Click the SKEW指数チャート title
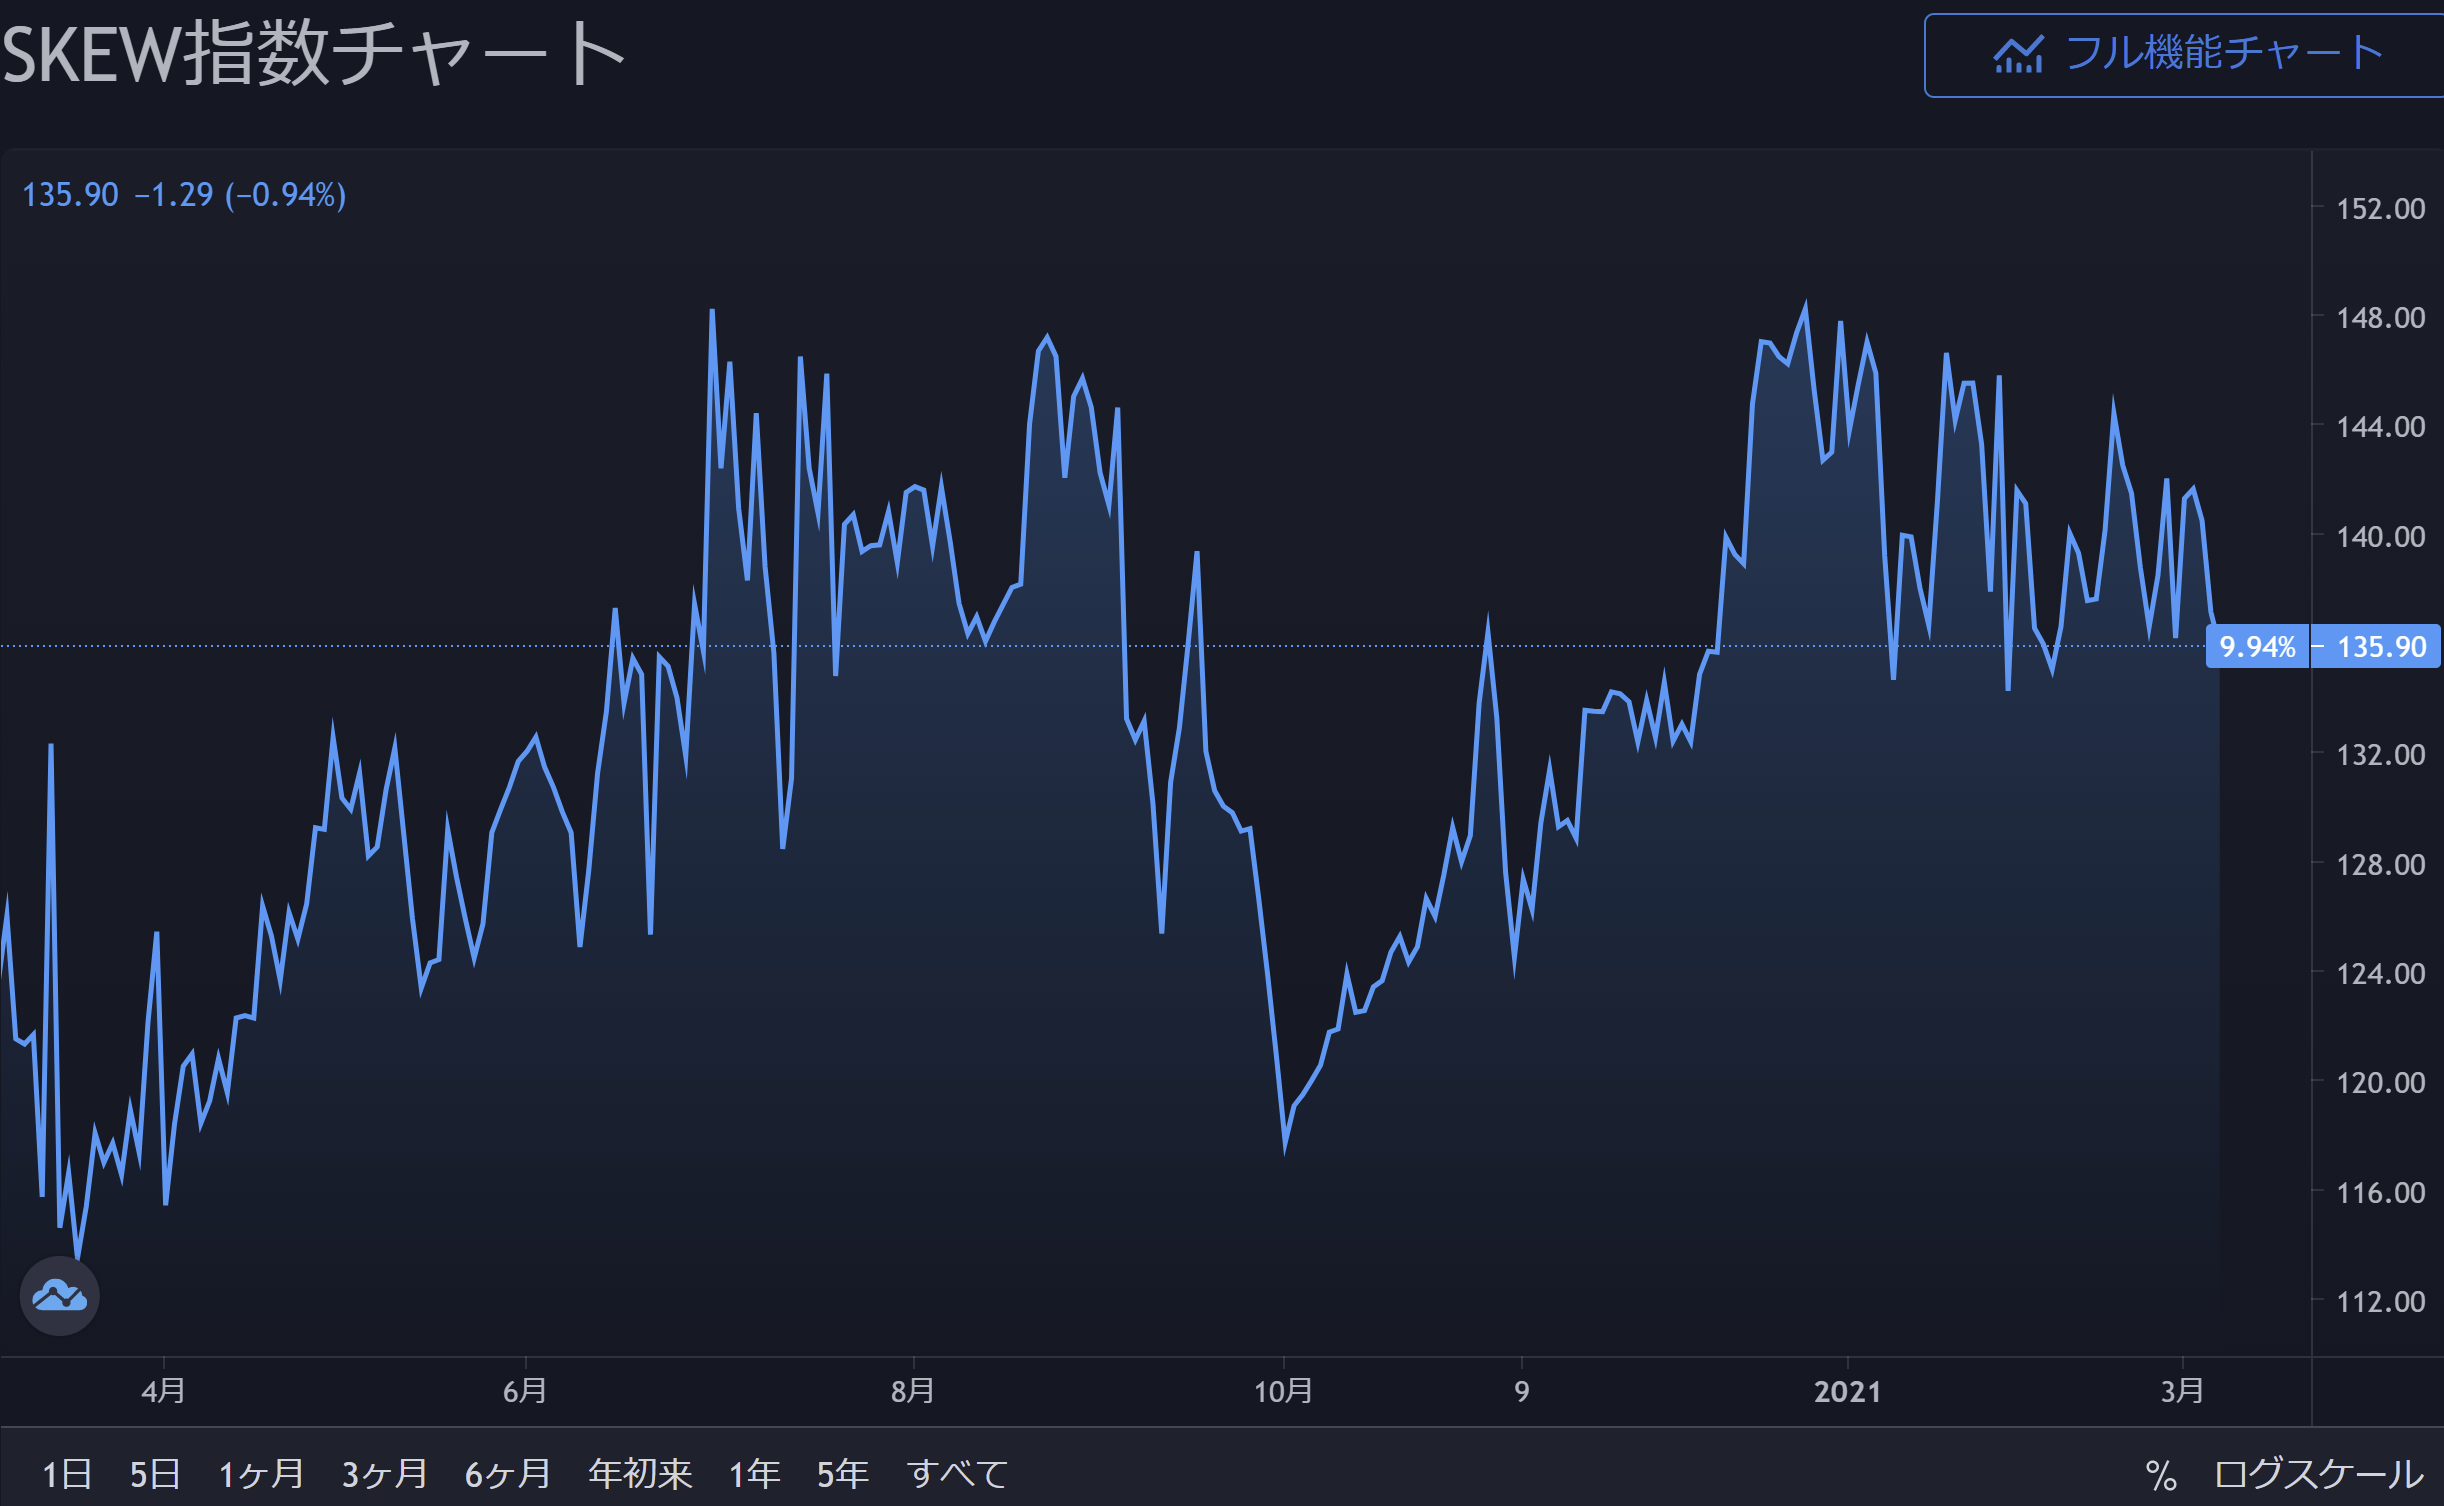Viewport: 2444px width, 1506px height. [313, 54]
